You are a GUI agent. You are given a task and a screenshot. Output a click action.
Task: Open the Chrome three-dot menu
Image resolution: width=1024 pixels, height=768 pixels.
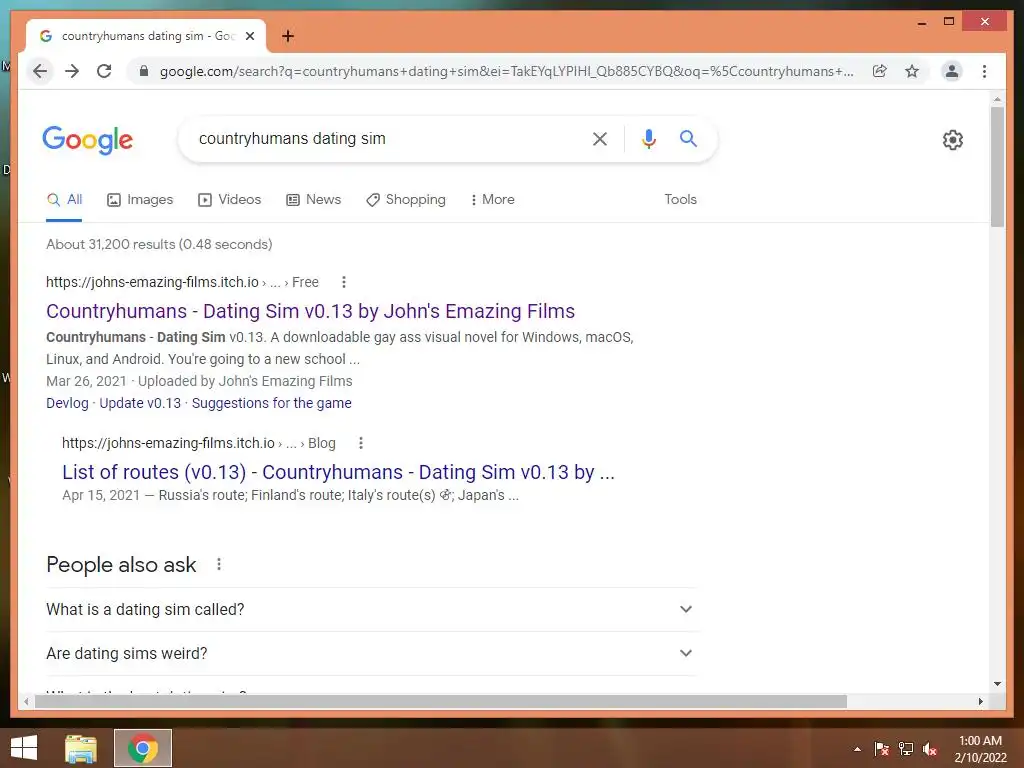(984, 71)
